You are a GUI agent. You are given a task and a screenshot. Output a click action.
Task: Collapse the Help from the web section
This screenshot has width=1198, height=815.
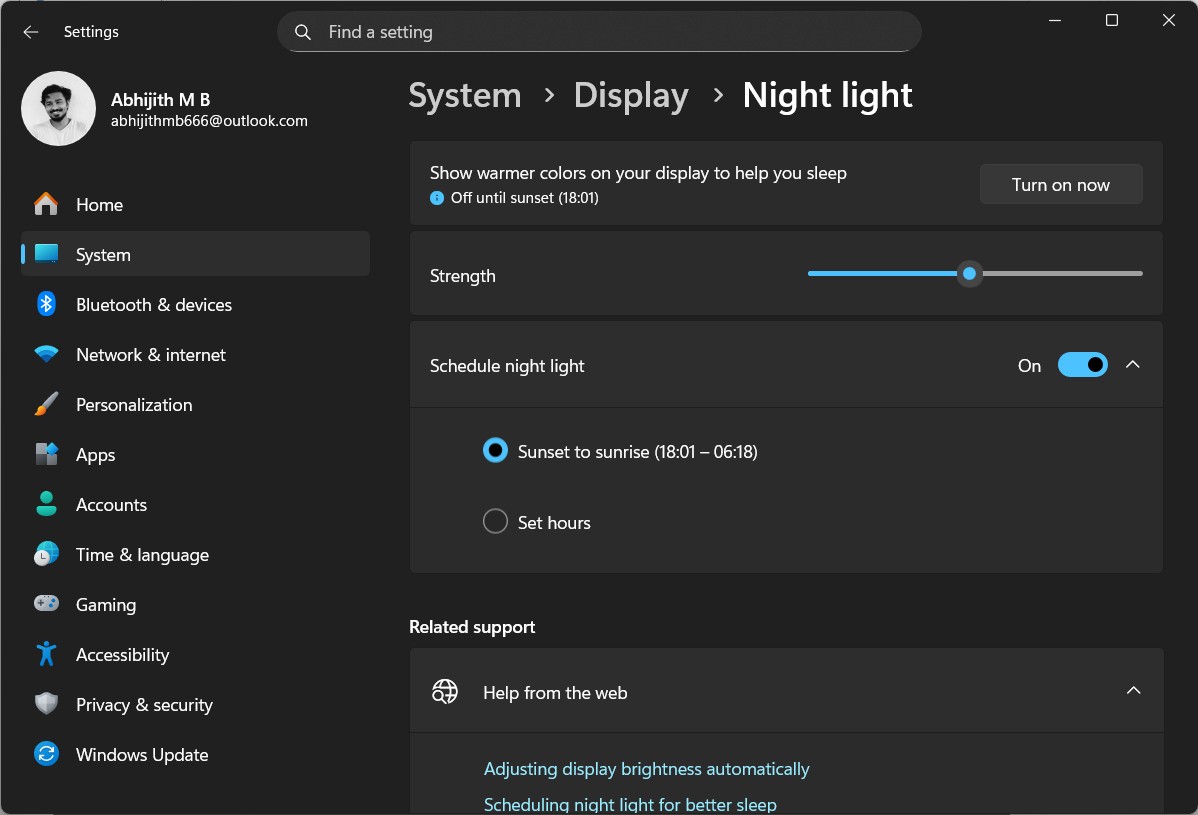point(1133,690)
